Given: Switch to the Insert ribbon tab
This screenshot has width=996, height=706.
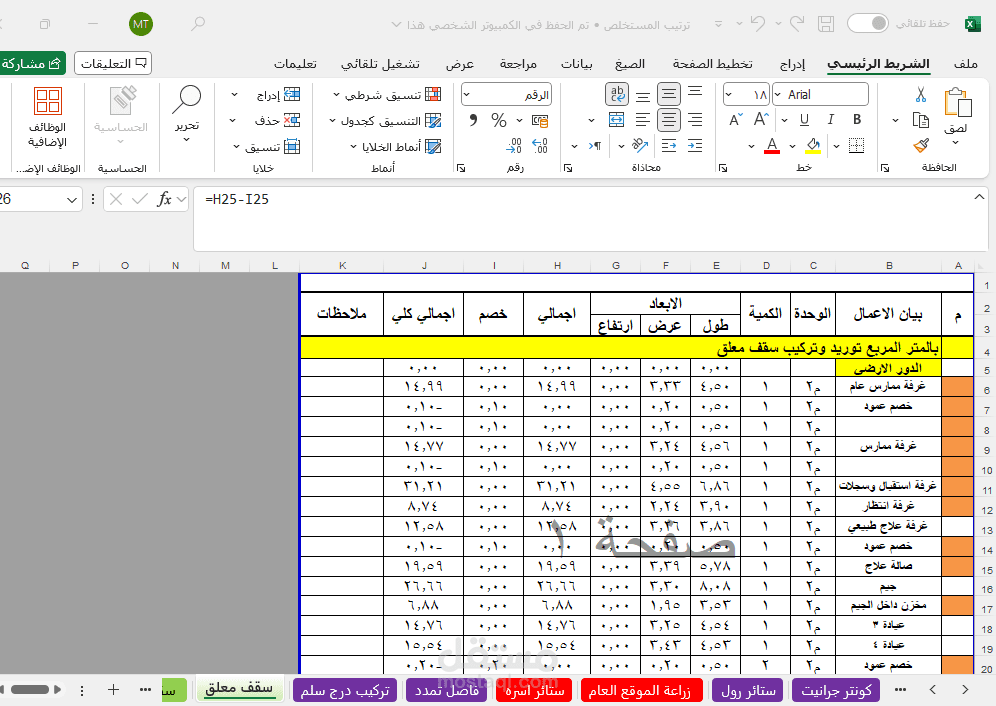Looking at the screenshot, I should click(x=792, y=64).
